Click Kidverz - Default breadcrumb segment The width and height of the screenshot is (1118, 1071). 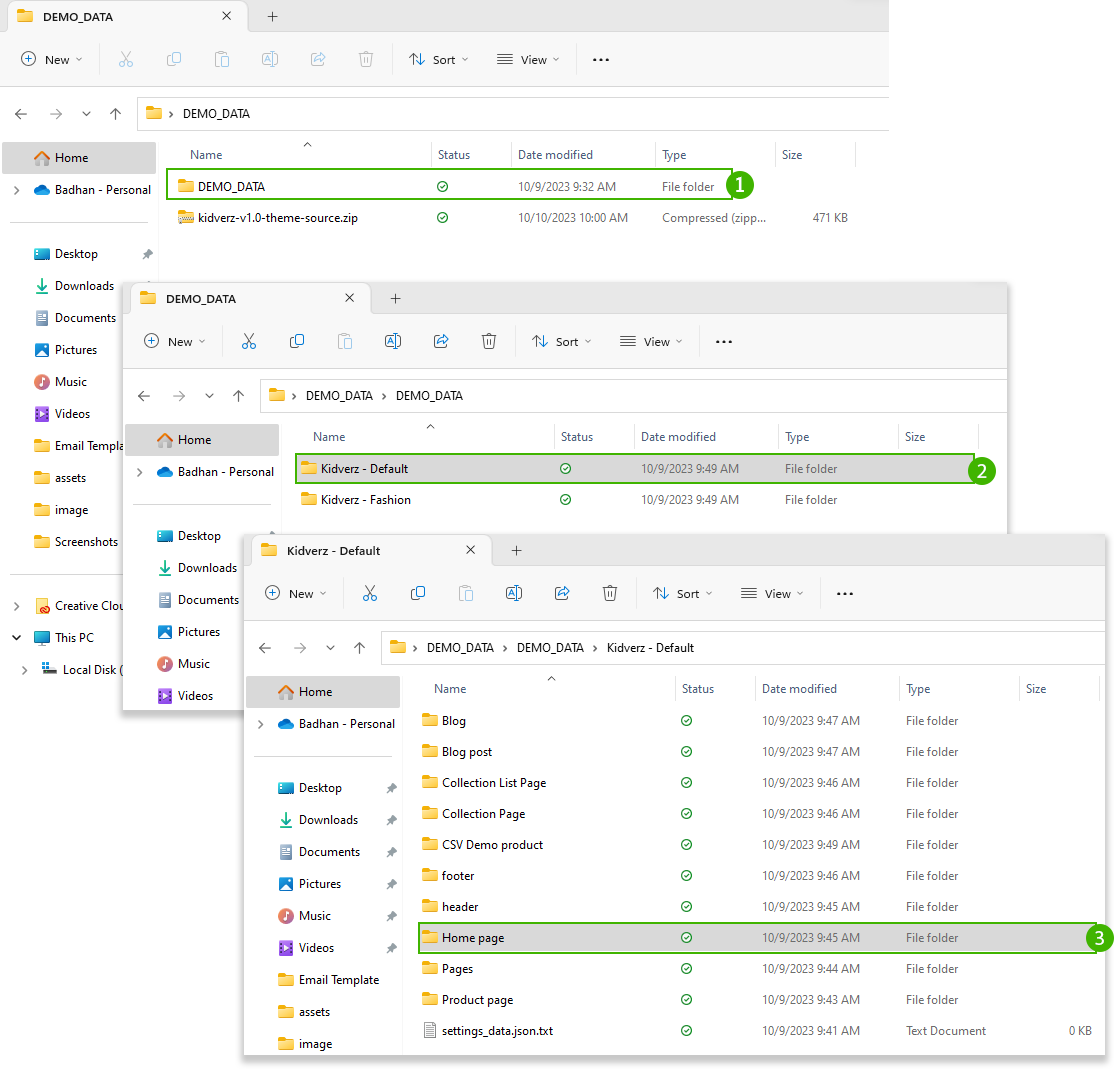650,647
